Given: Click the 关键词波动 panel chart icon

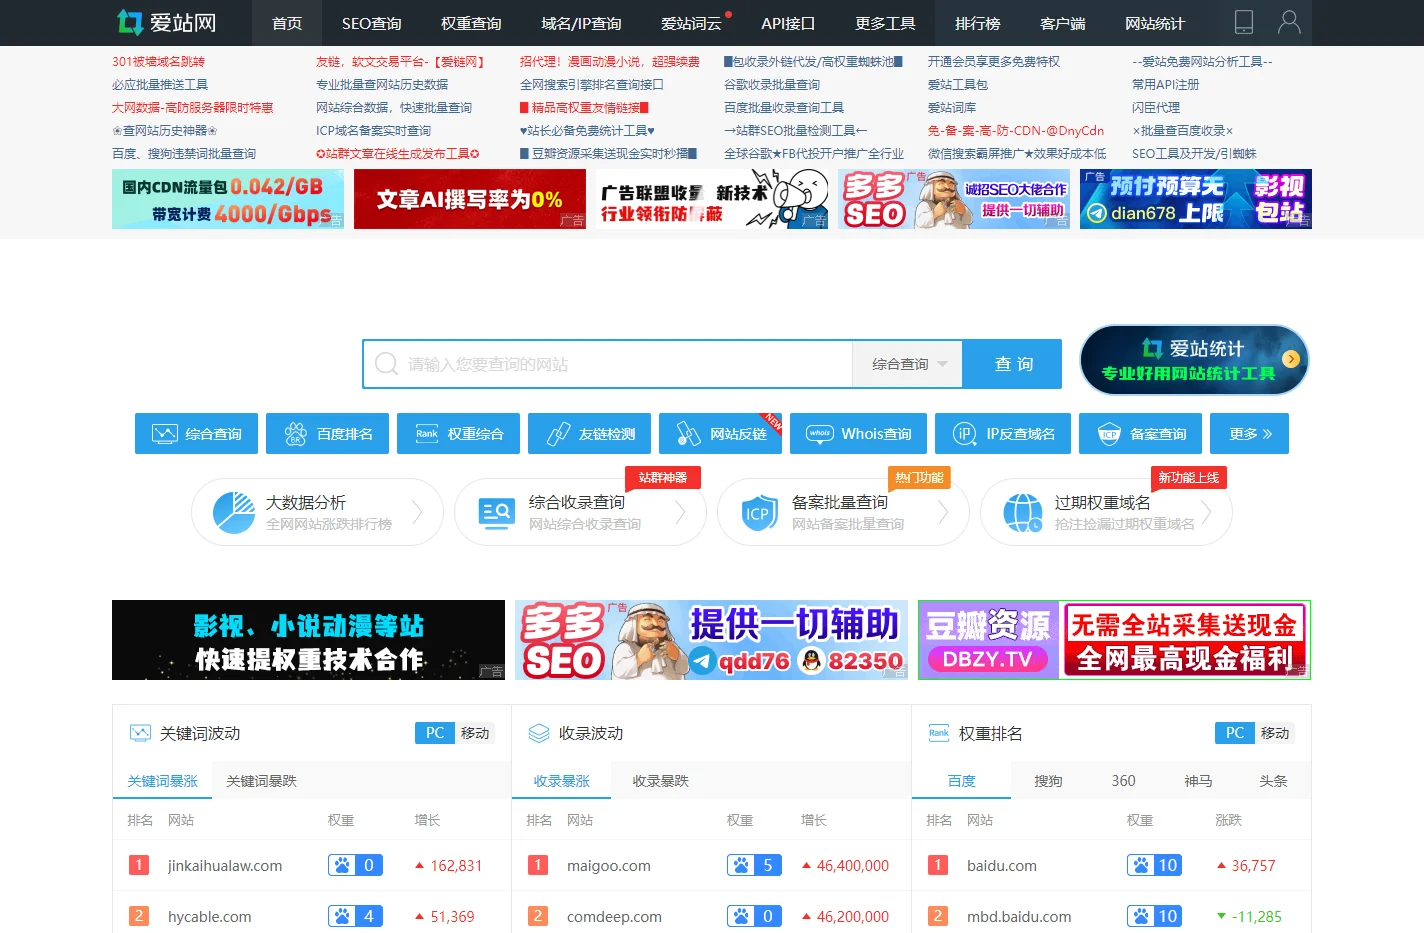Looking at the screenshot, I should (140, 733).
